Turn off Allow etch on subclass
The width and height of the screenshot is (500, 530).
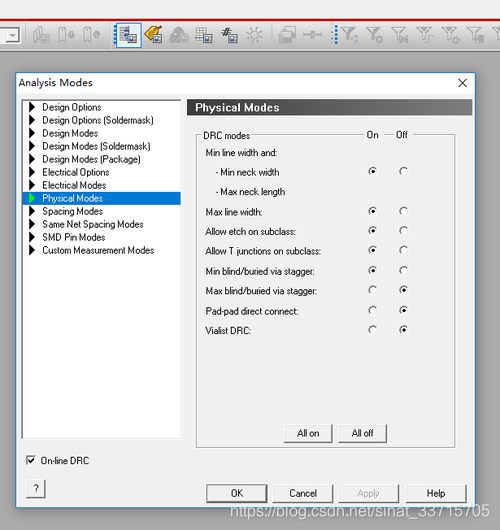[x=403, y=231]
